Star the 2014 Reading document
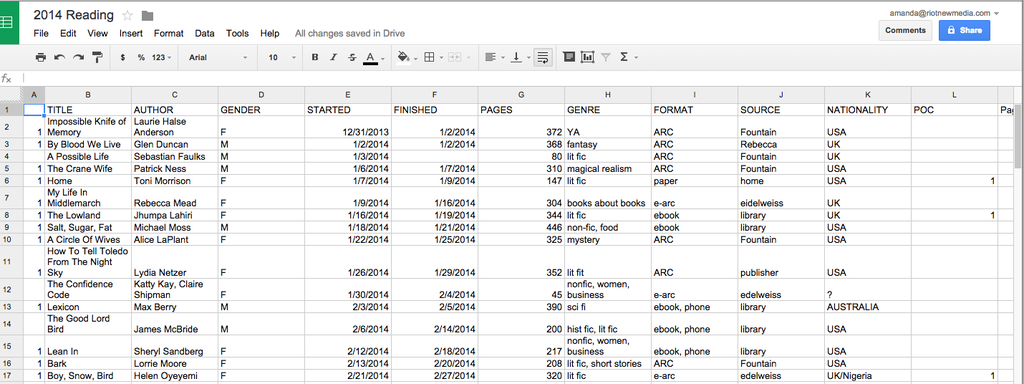 (x=127, y=16)
